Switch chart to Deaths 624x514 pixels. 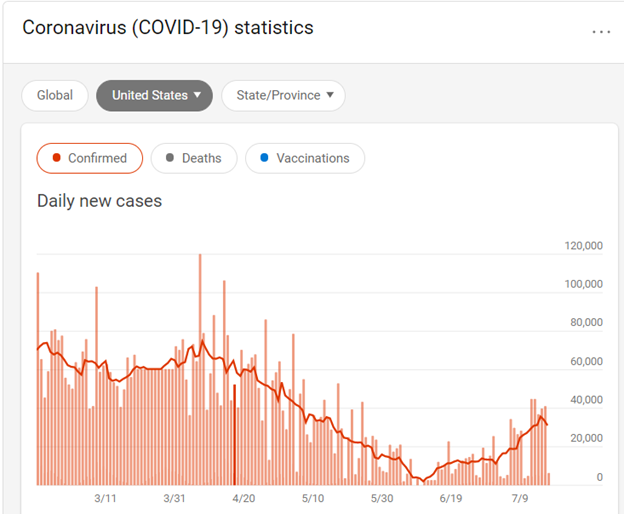click(194, 158)
